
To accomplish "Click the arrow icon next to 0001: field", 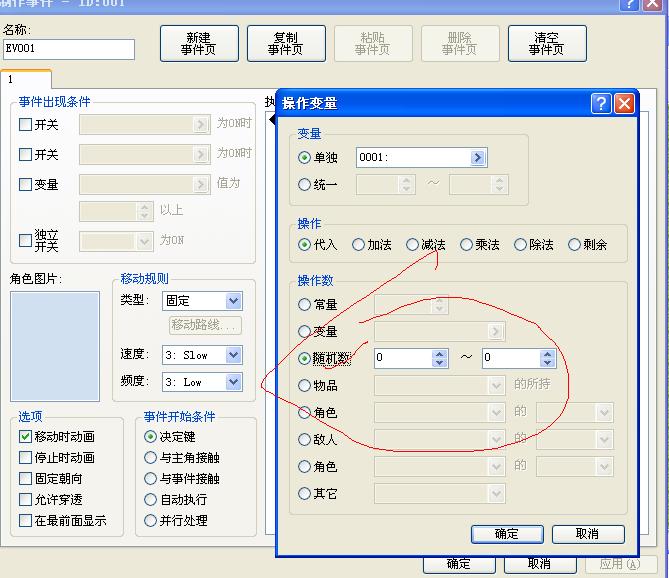I will (x=478, y=158).
